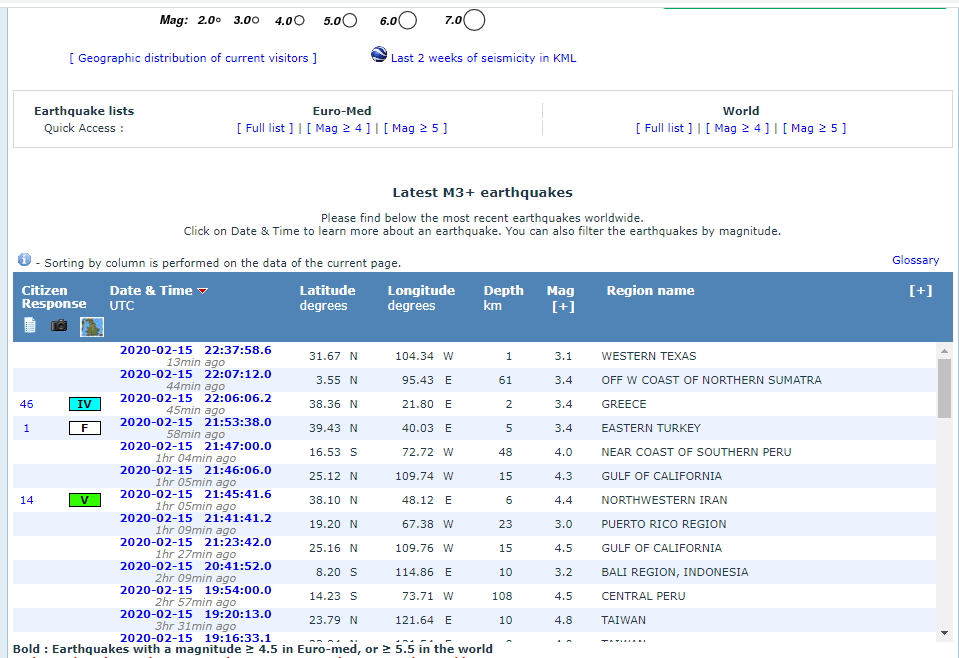
Task: Open the Glossary link
Action: [x=915, y=260]
